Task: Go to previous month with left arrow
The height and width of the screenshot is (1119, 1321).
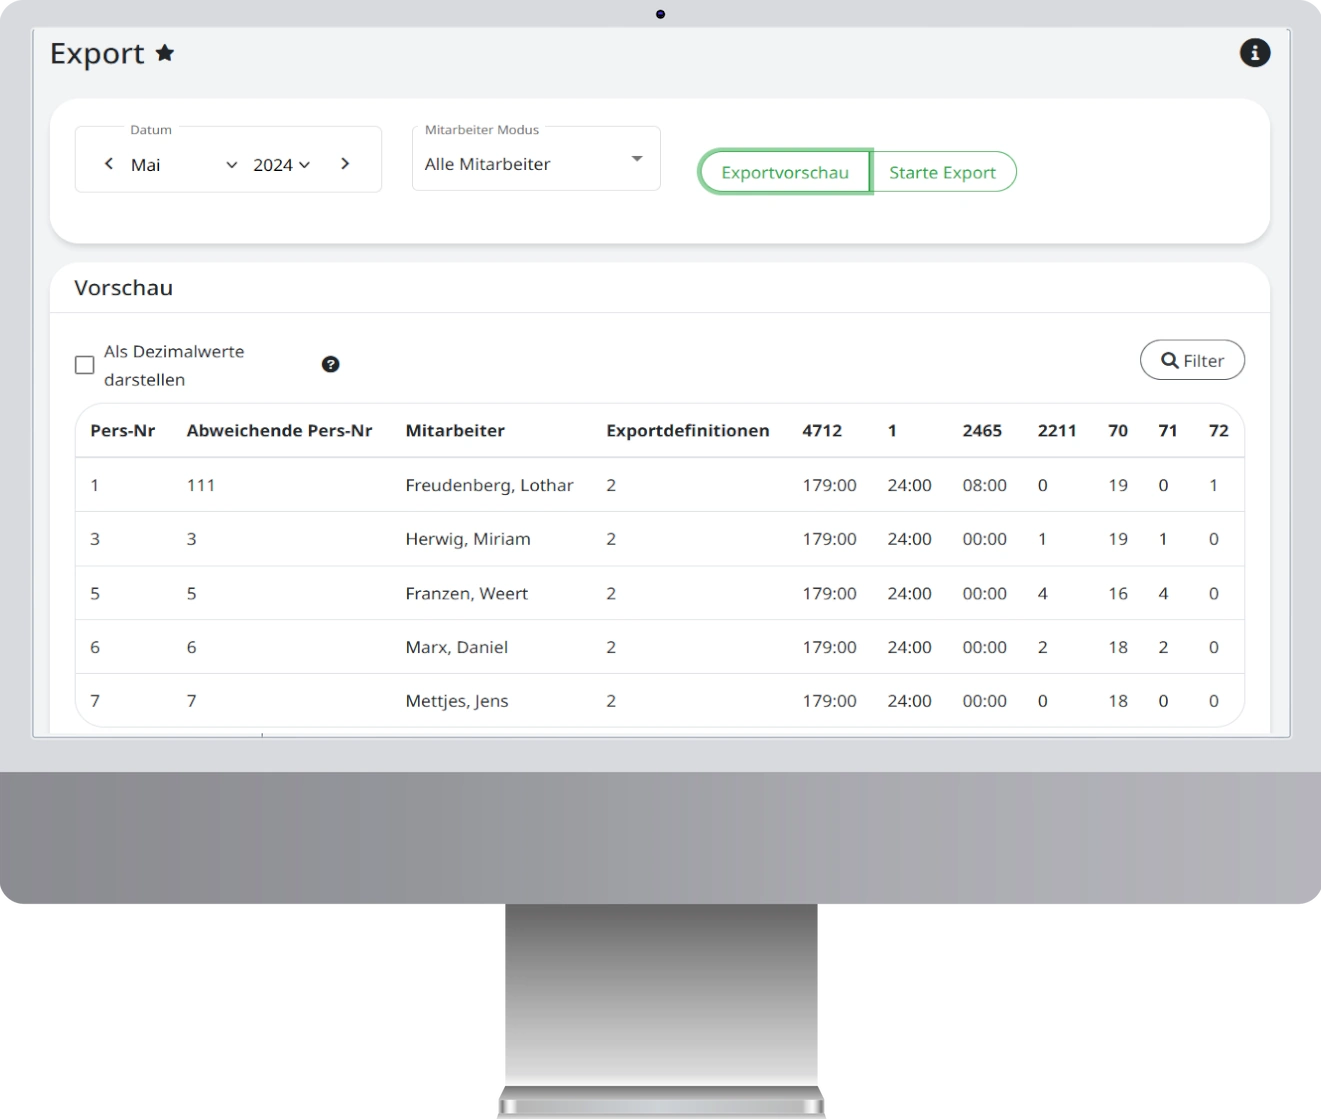Action: click(109, 164)
